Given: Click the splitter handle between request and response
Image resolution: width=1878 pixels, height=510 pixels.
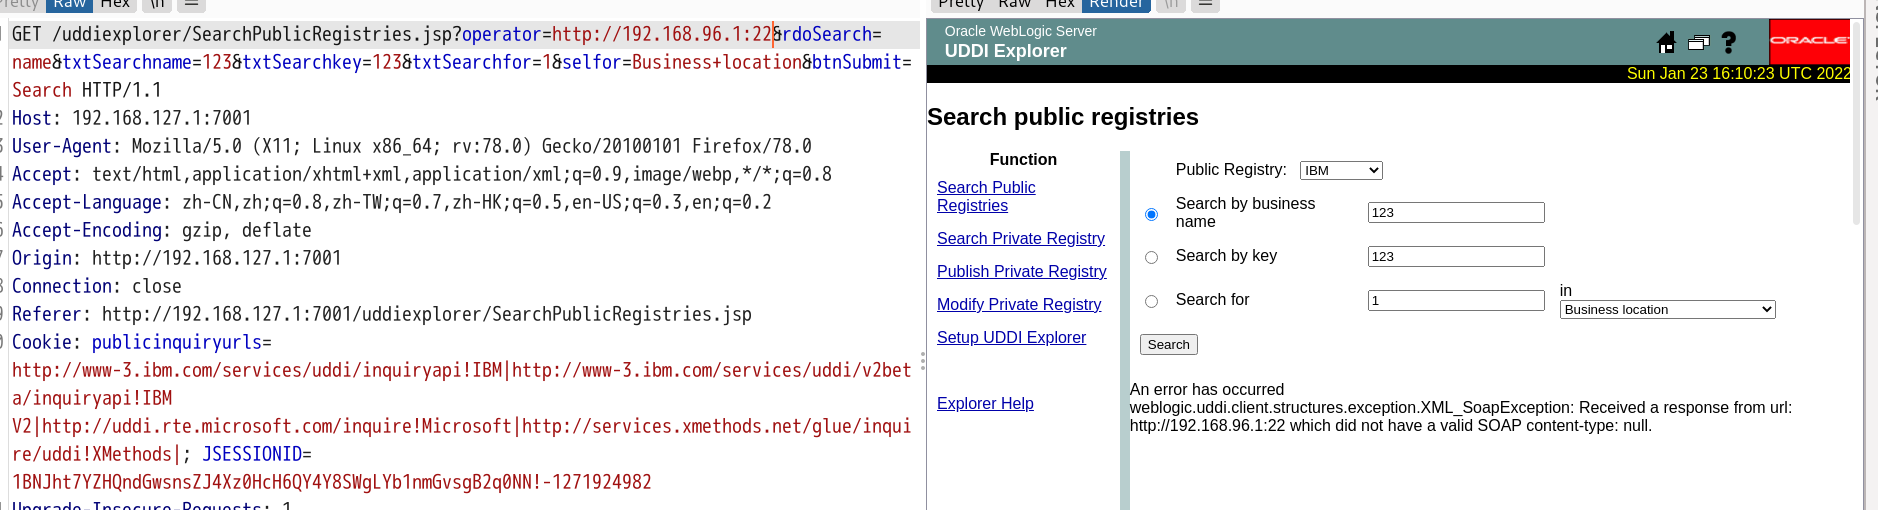Looking at the screenshot, I should pyautogui.click(x=923, y=361).
